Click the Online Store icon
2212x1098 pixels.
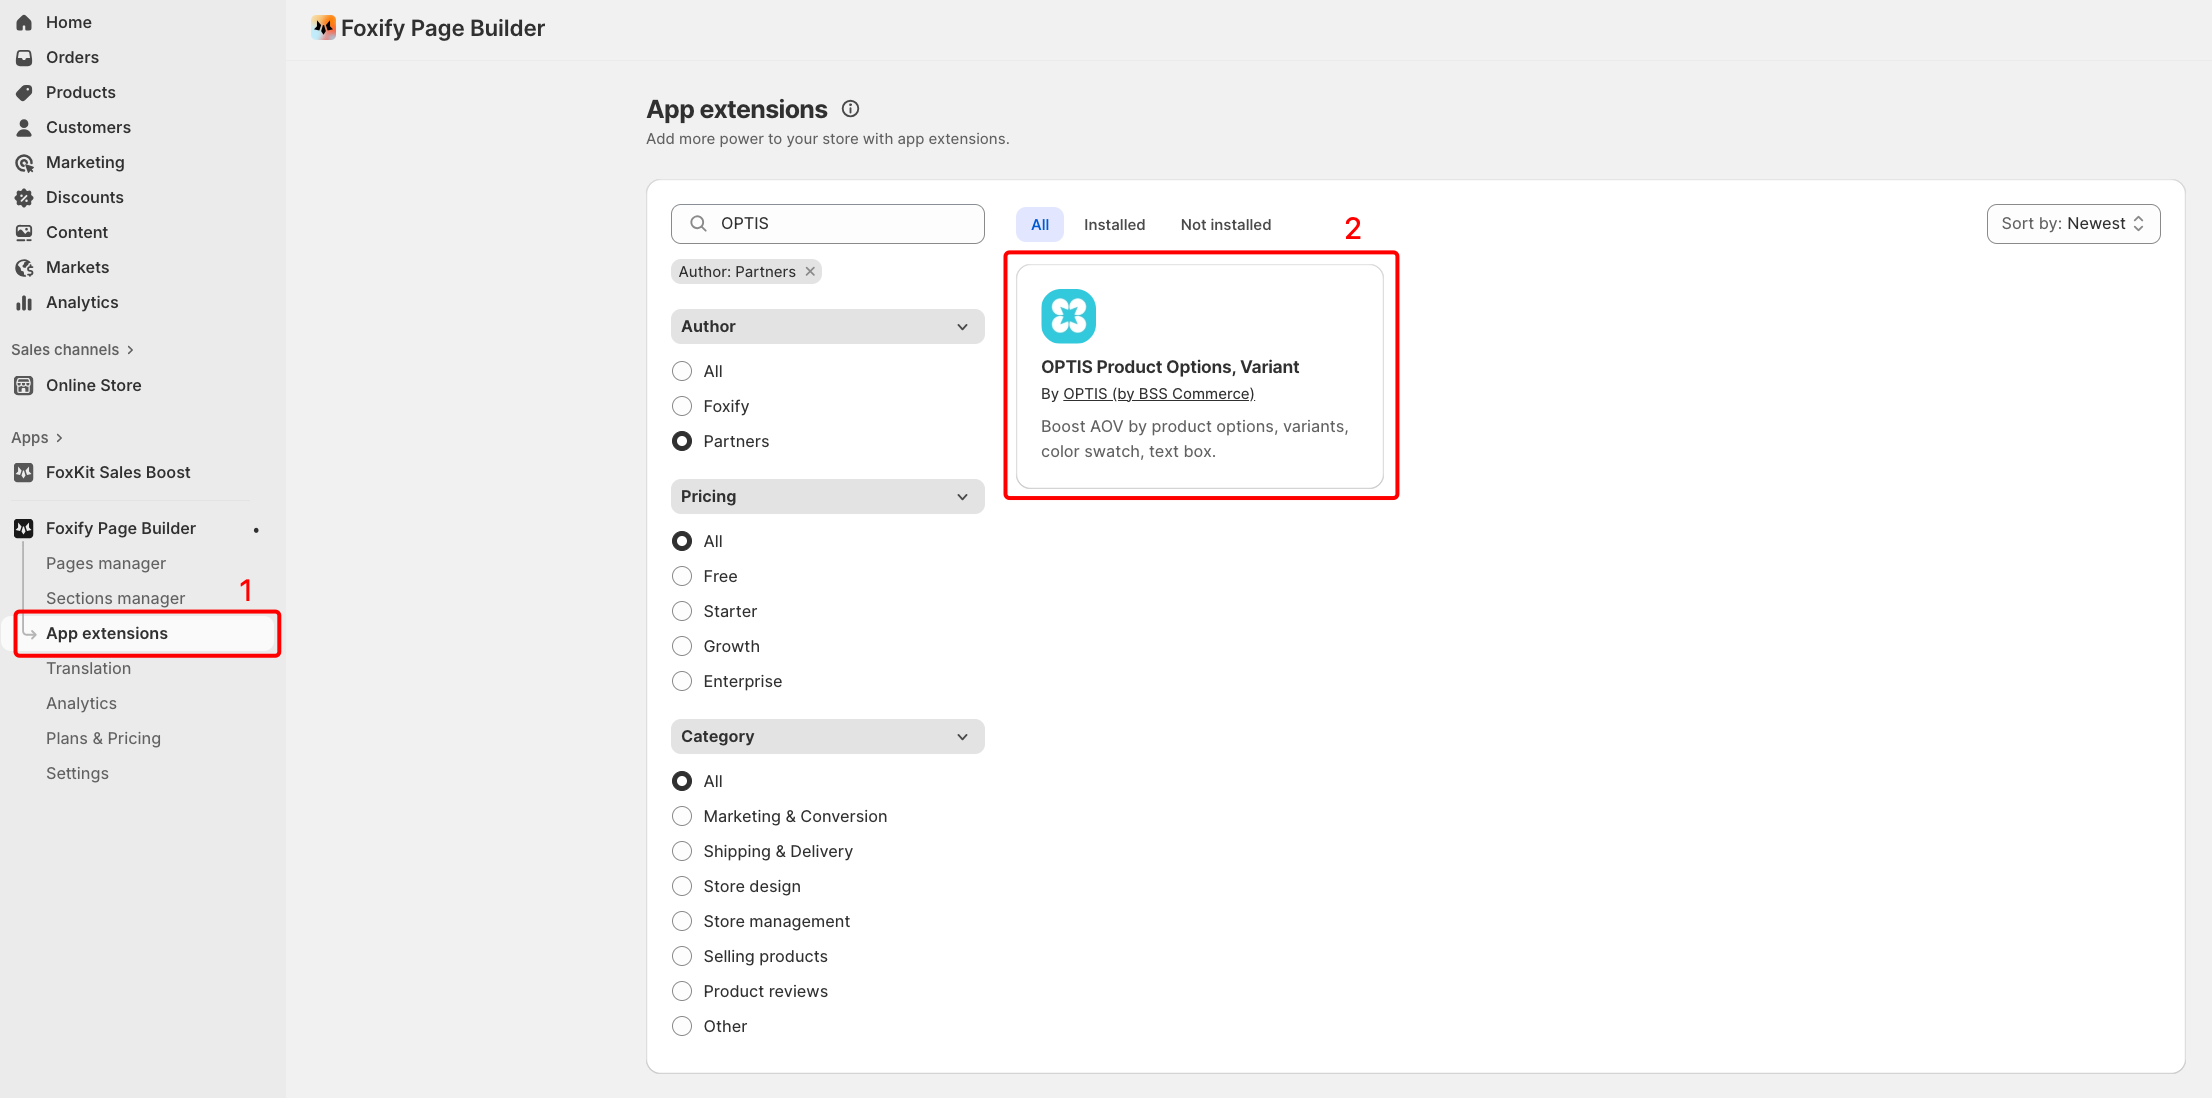coord(24,385)
